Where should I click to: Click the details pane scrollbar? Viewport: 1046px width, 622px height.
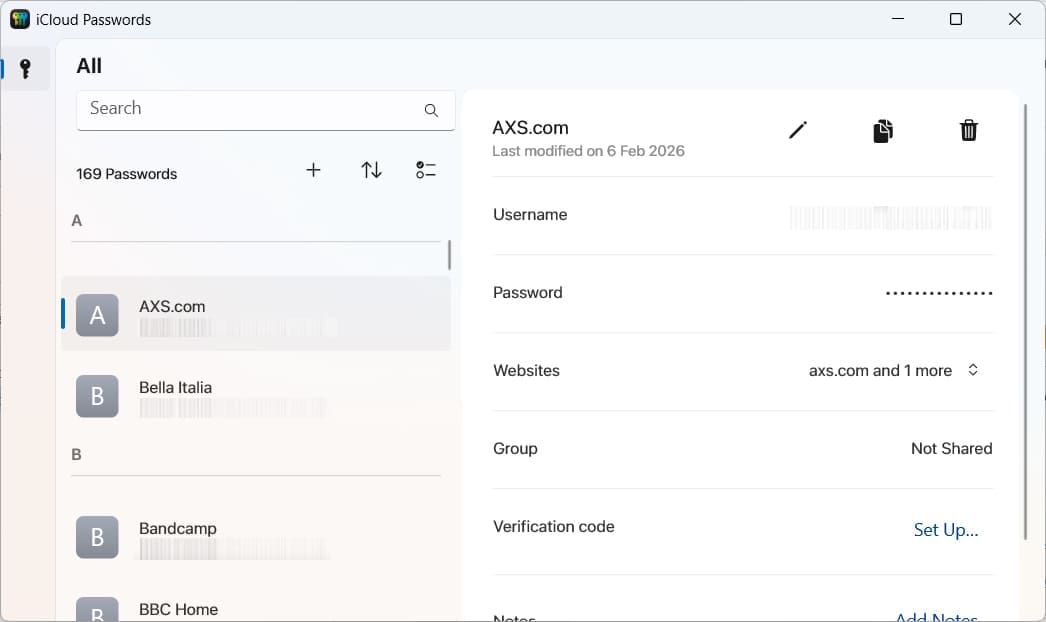point(1025,322)
